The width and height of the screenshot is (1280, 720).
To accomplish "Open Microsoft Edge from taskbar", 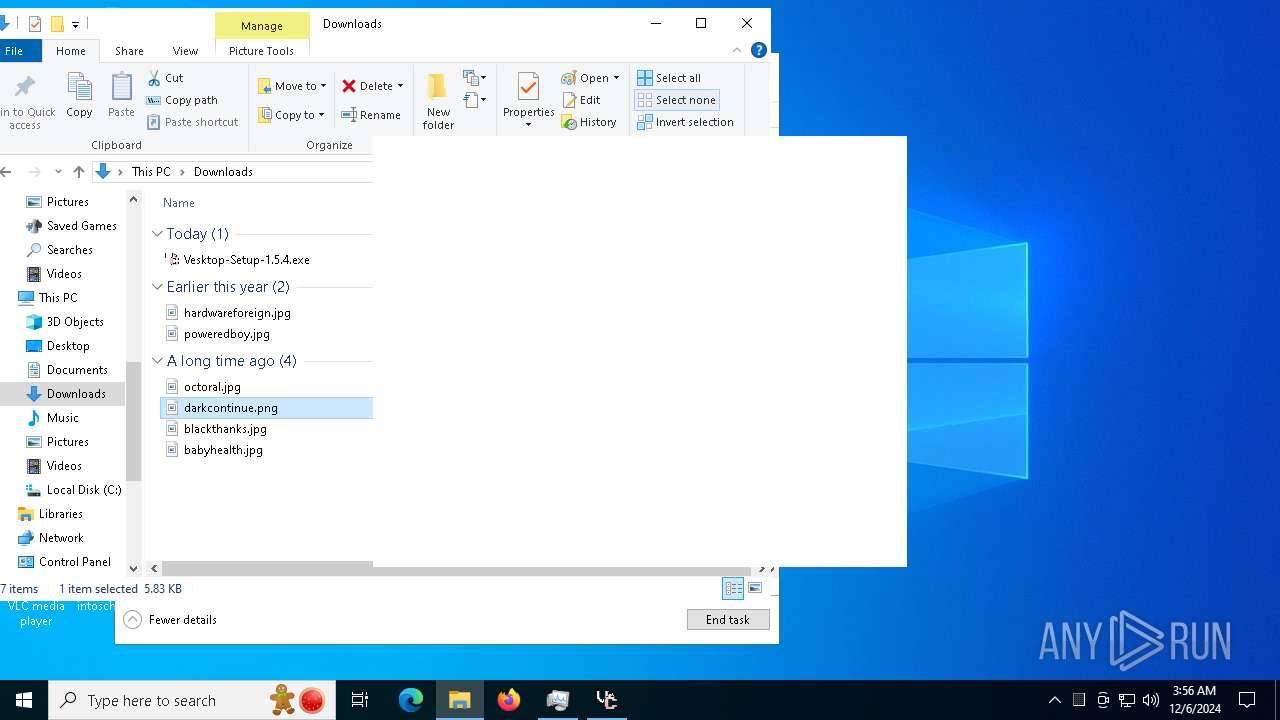I will point(411,700).
